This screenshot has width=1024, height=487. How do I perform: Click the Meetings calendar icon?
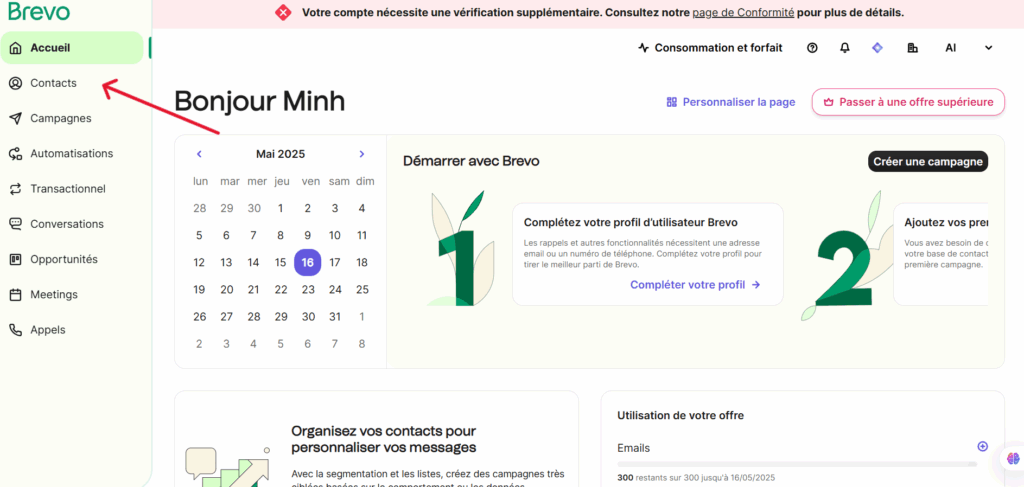(x=16, y=295)
